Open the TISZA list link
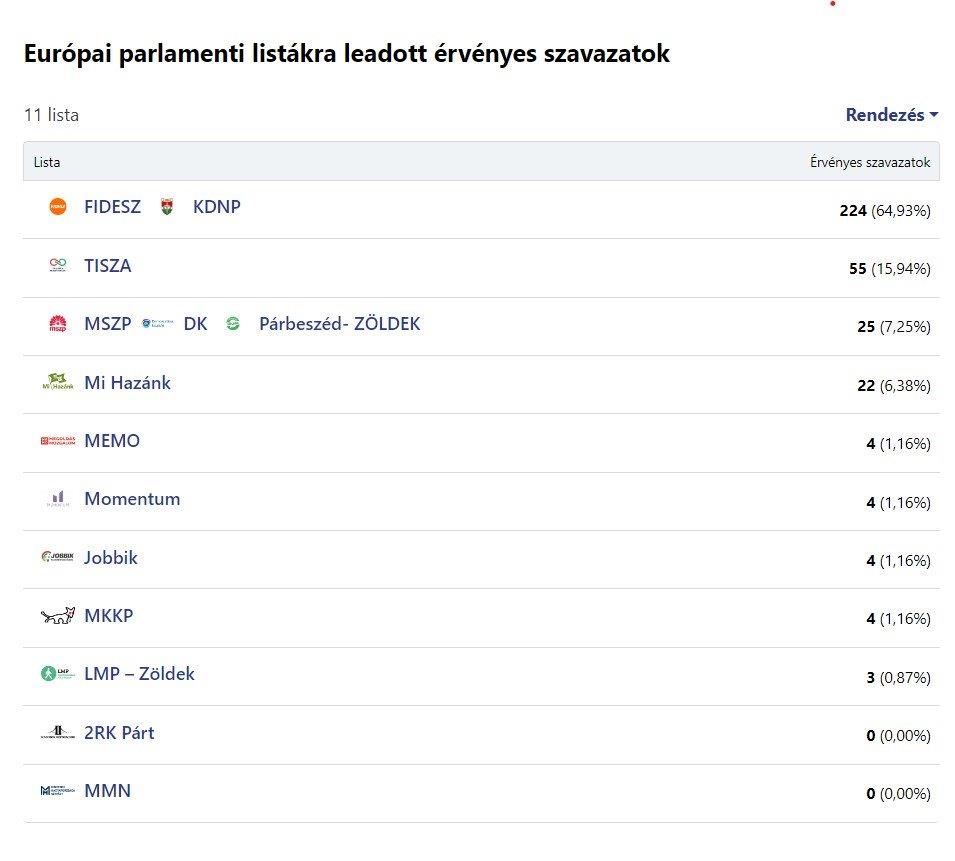This screenshot has width=955, height=861. pyautogui.click(x=108, y=265)
